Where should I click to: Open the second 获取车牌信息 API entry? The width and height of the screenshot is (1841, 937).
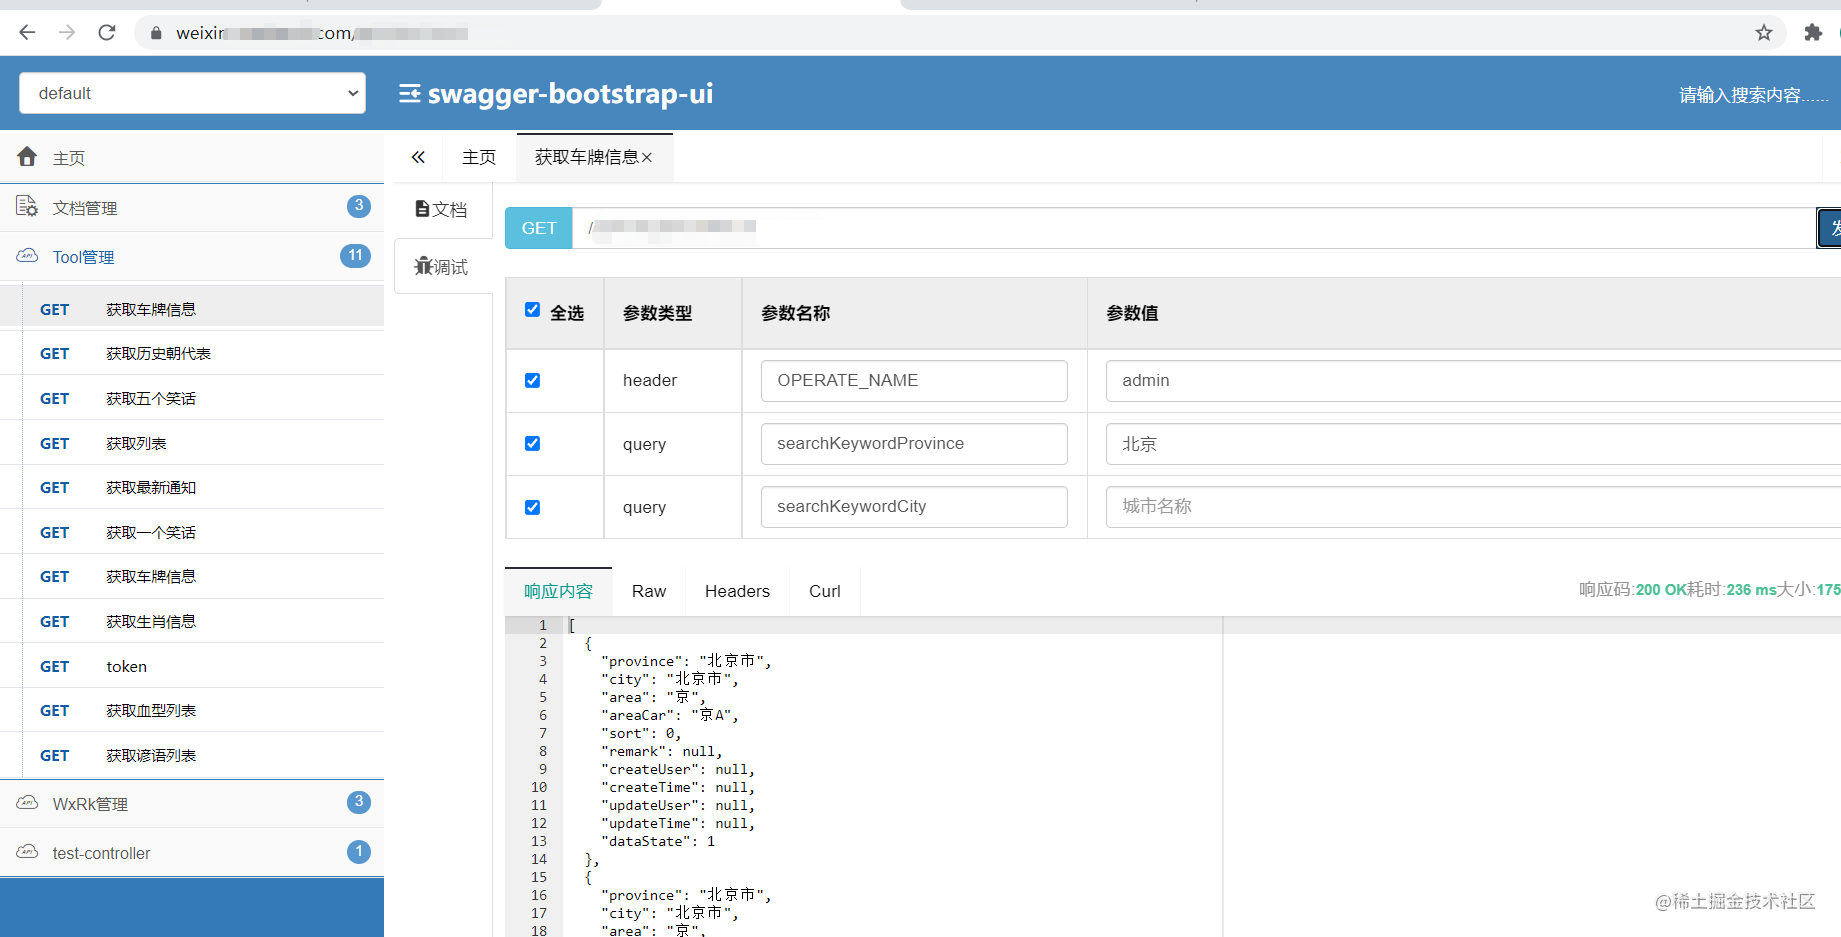[x=192, y=576]
